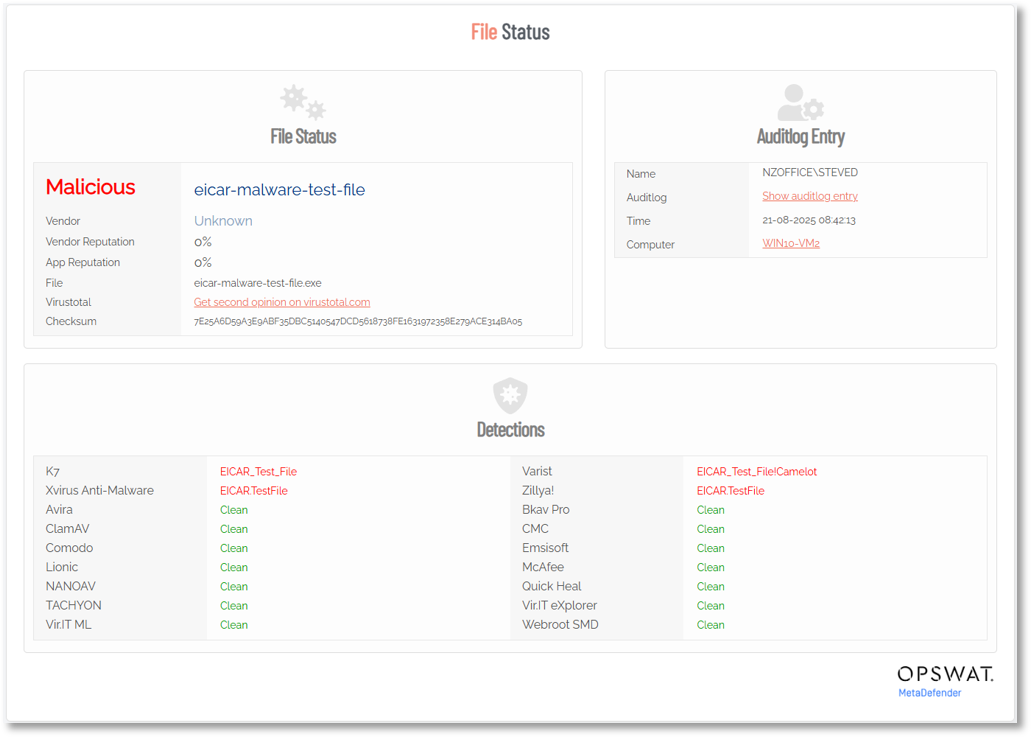Select the checksum hash value
This screenshot has width=1031, height=737.
358,321
